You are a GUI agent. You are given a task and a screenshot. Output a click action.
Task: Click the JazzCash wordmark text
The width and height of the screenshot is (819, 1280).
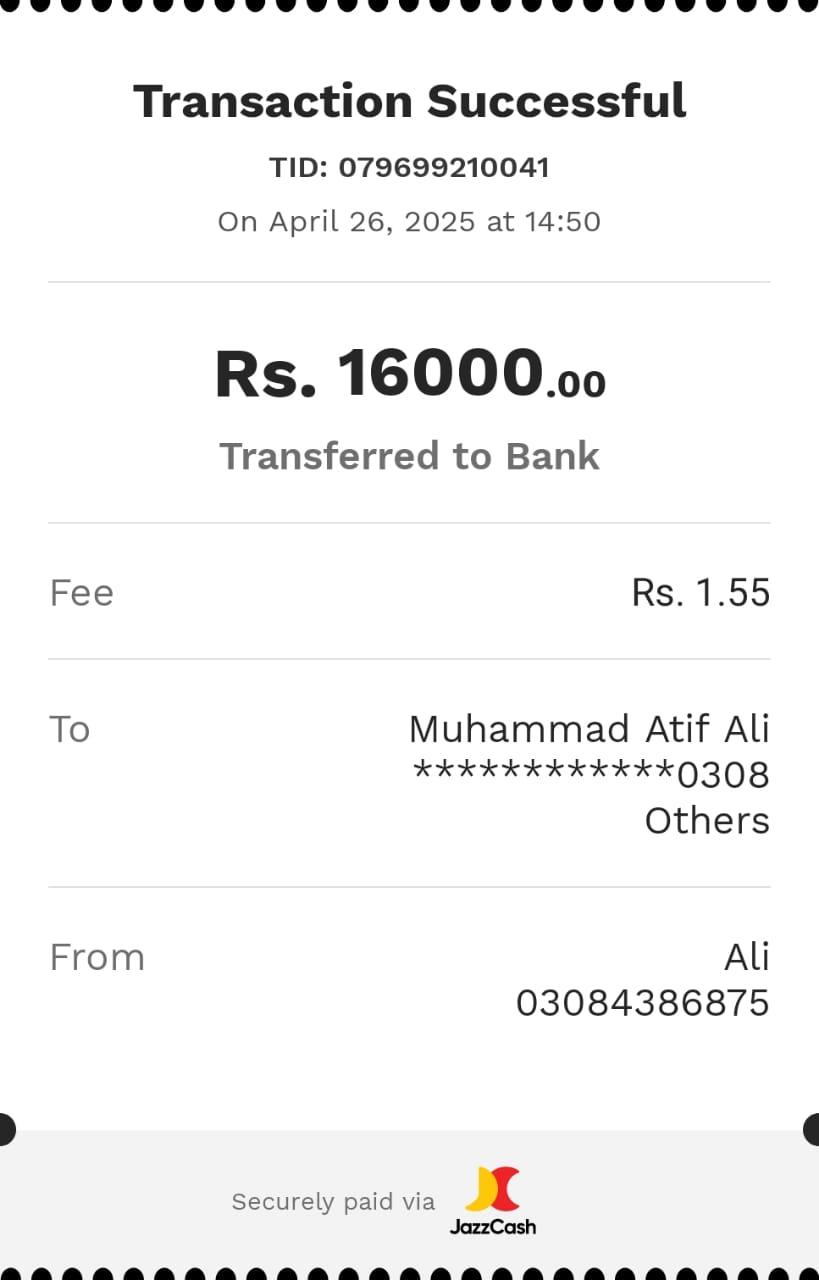pos(492,1226)
